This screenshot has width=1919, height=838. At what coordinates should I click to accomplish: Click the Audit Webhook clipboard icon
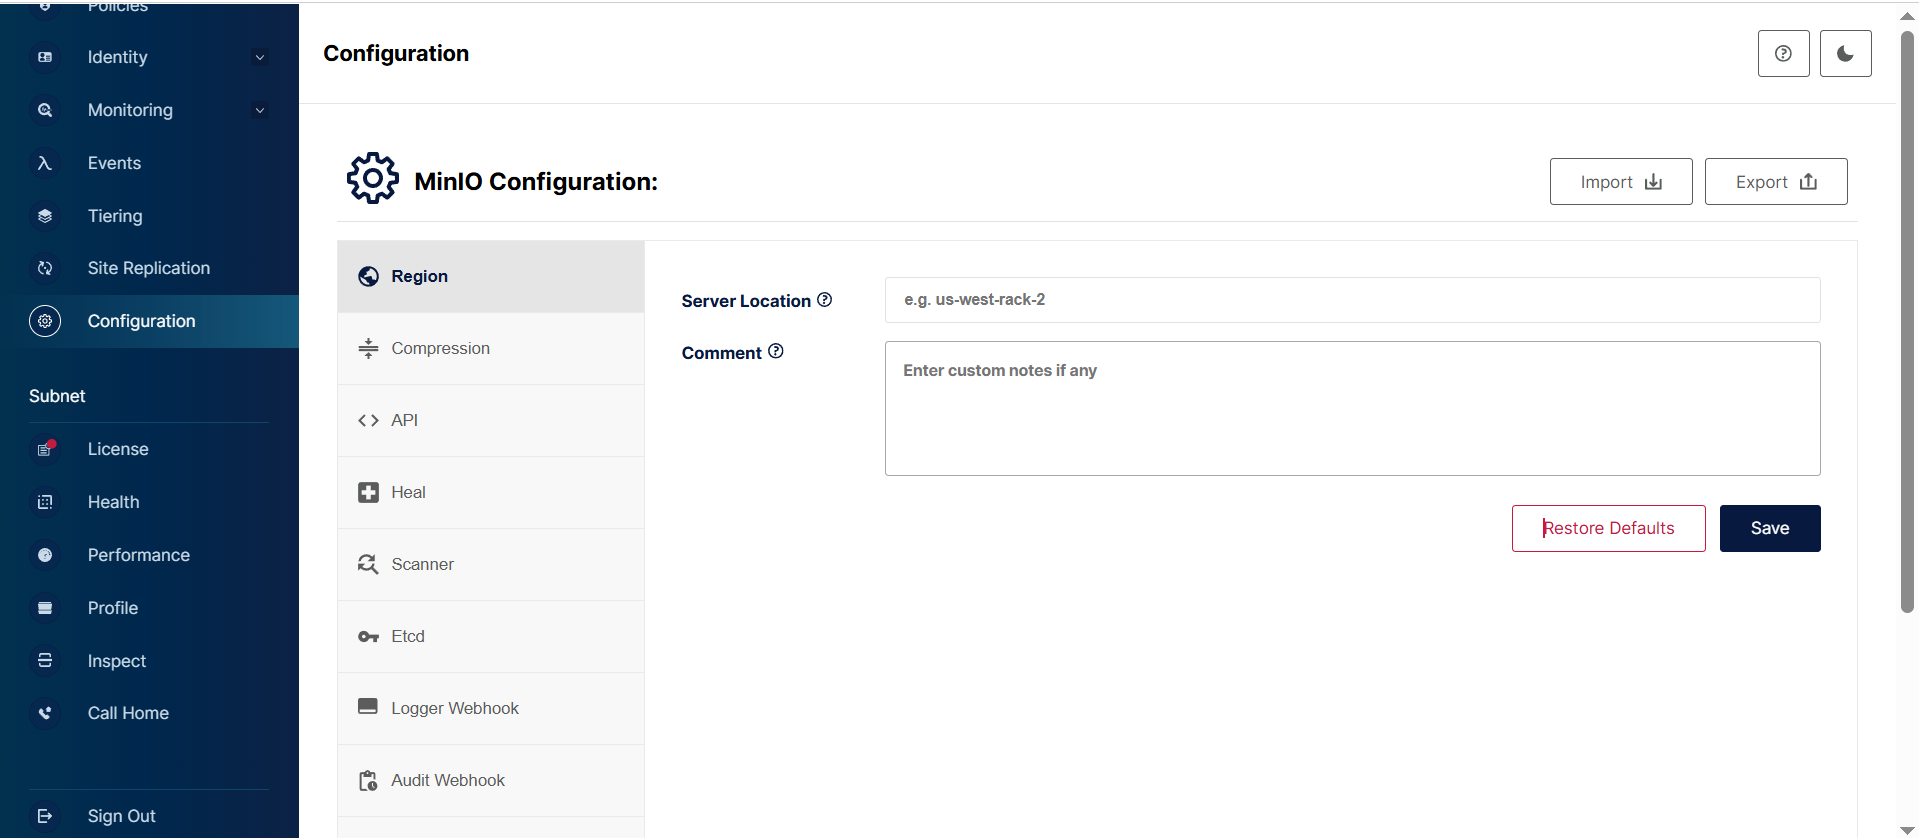[x=368, y=780]
